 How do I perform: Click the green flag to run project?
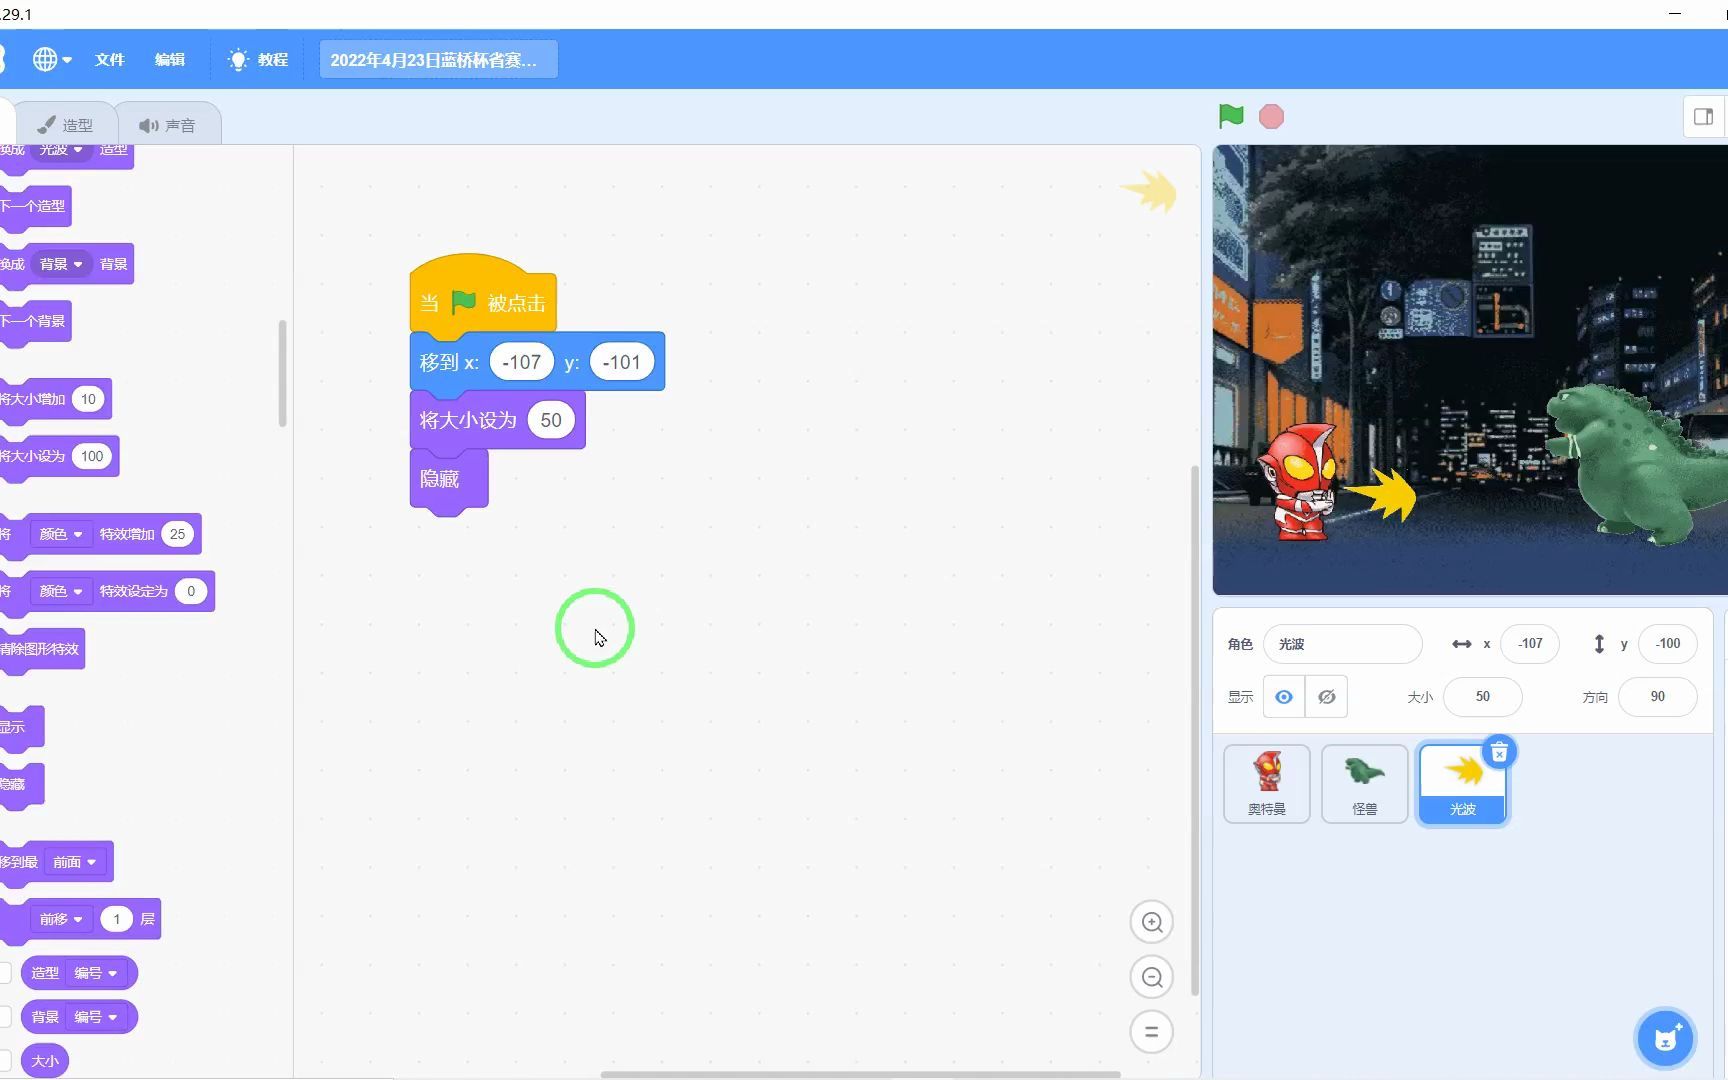[1231, 116]
